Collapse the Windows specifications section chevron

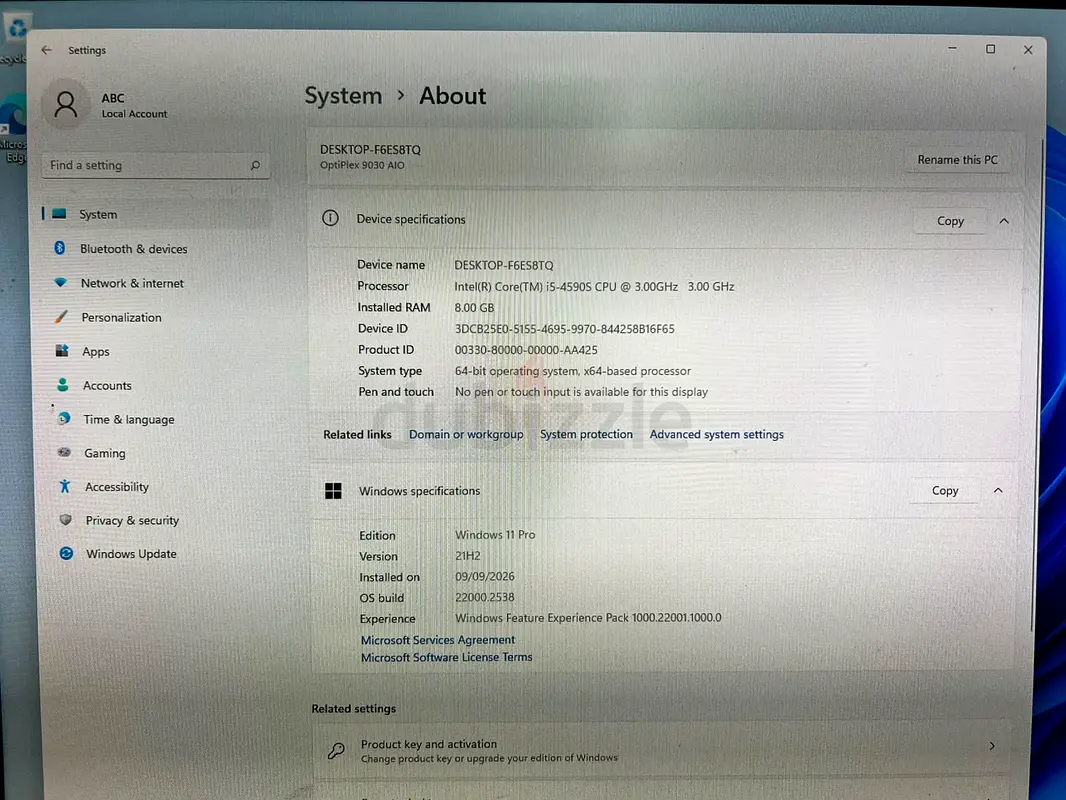pos(998,490)
